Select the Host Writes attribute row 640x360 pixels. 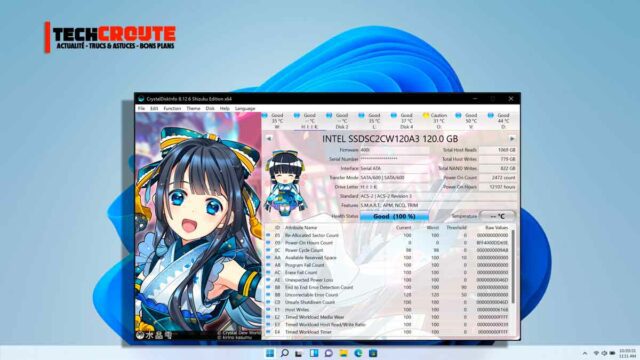pyautogui.click(x=387, y=310)
